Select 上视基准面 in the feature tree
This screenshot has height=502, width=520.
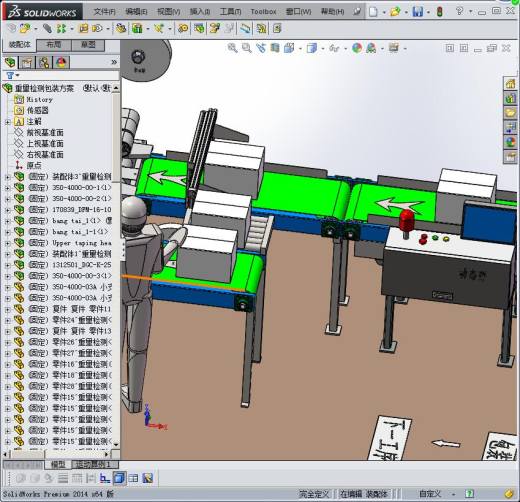point(45,144)
